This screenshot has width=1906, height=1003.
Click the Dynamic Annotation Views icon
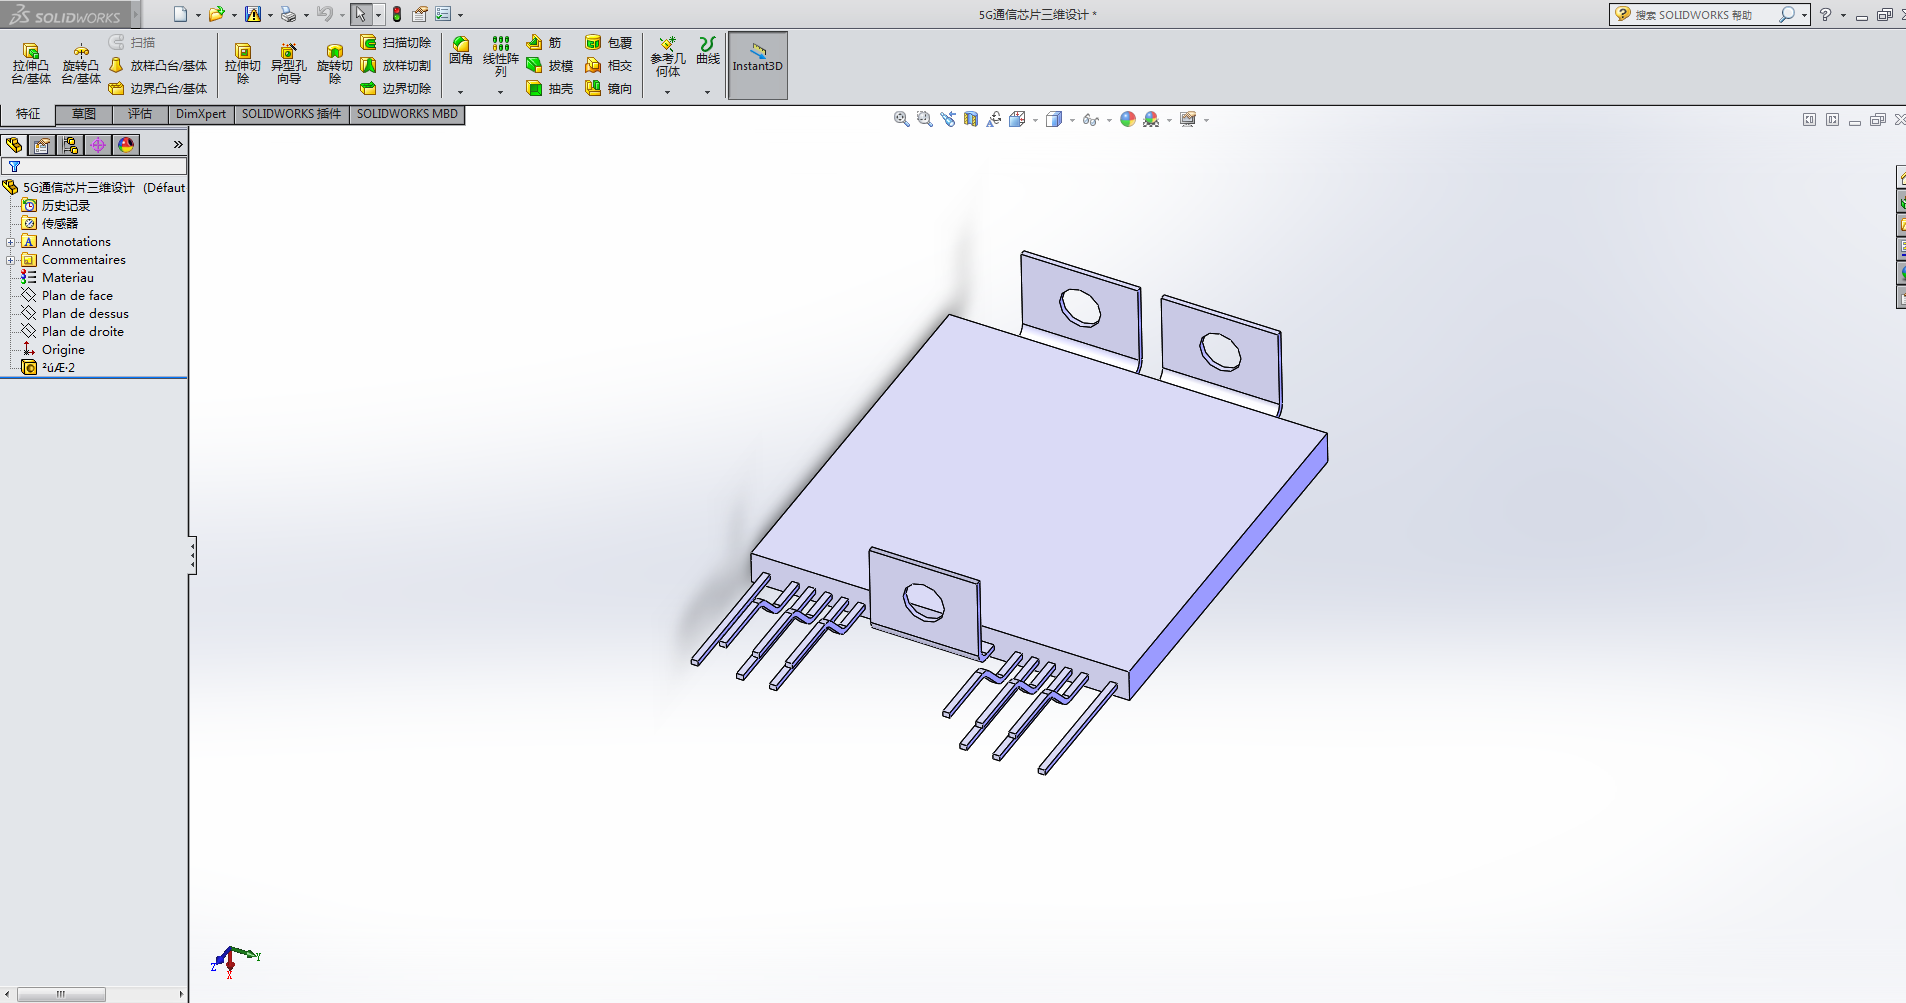click(x=994, y=120)
